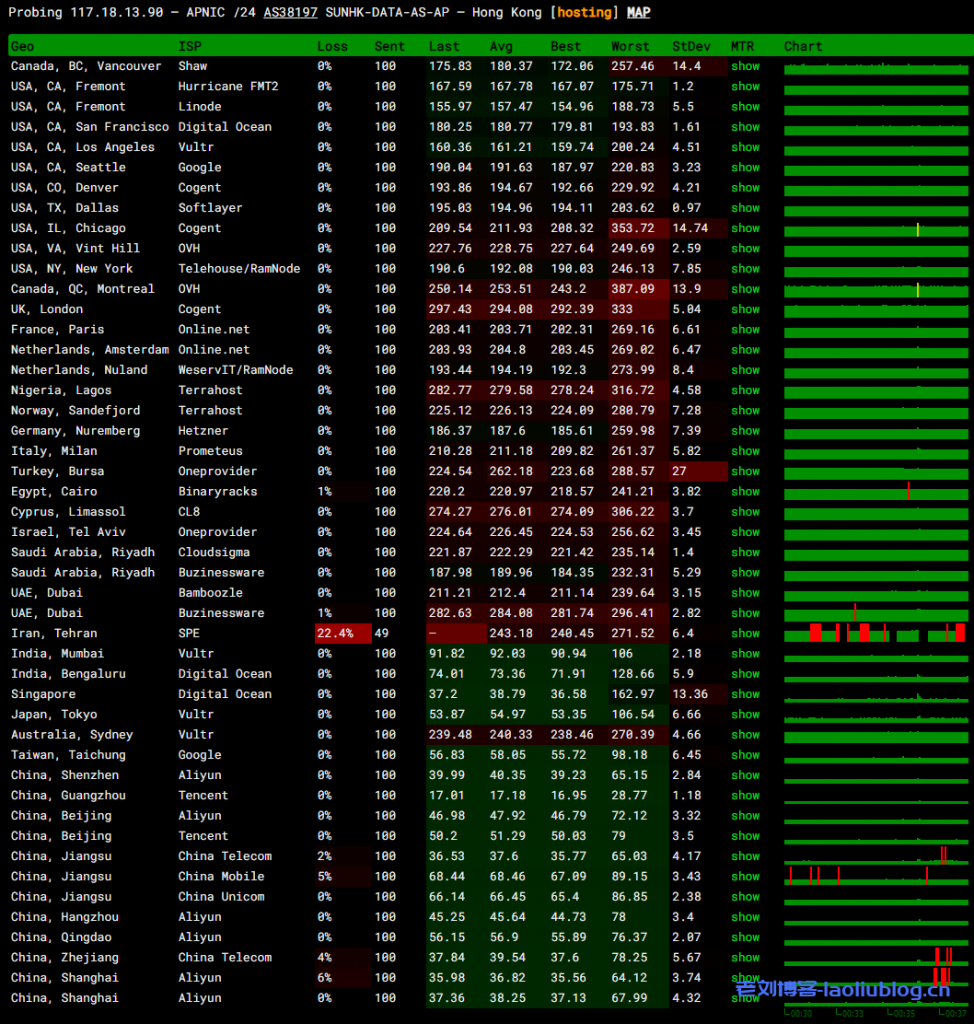Show MTR for Linode Fremont row
Image resolution: width=974 pixels, height=1024 pixels.
745,106
